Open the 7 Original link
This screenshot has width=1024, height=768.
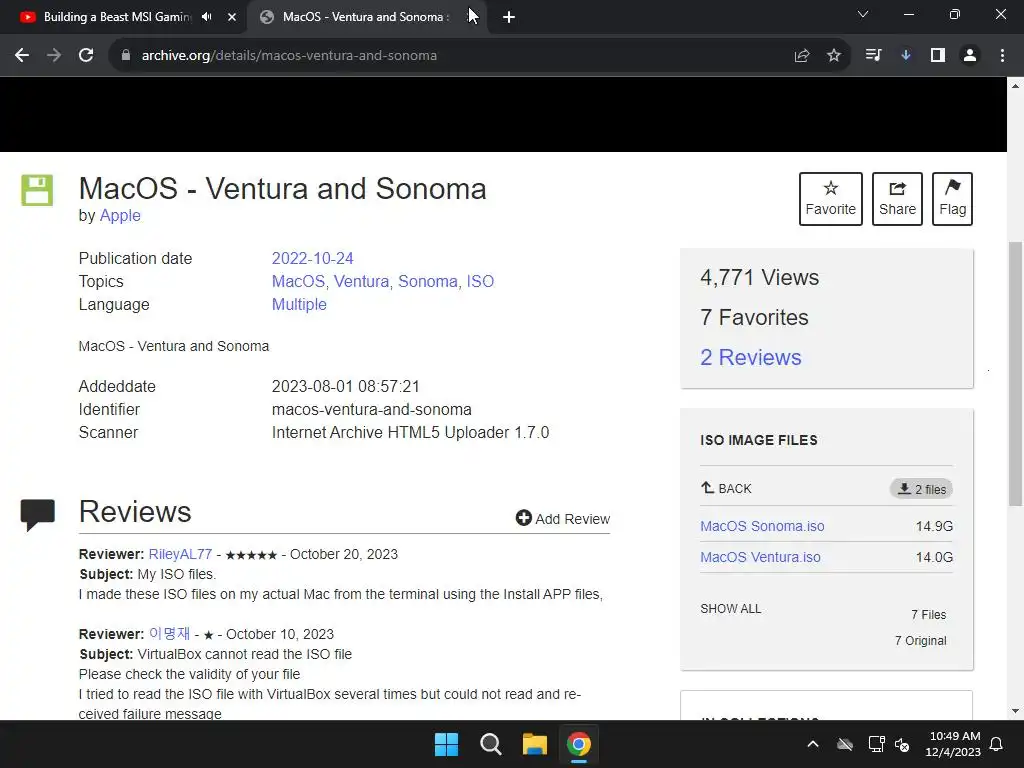click(x=920, y=641)
